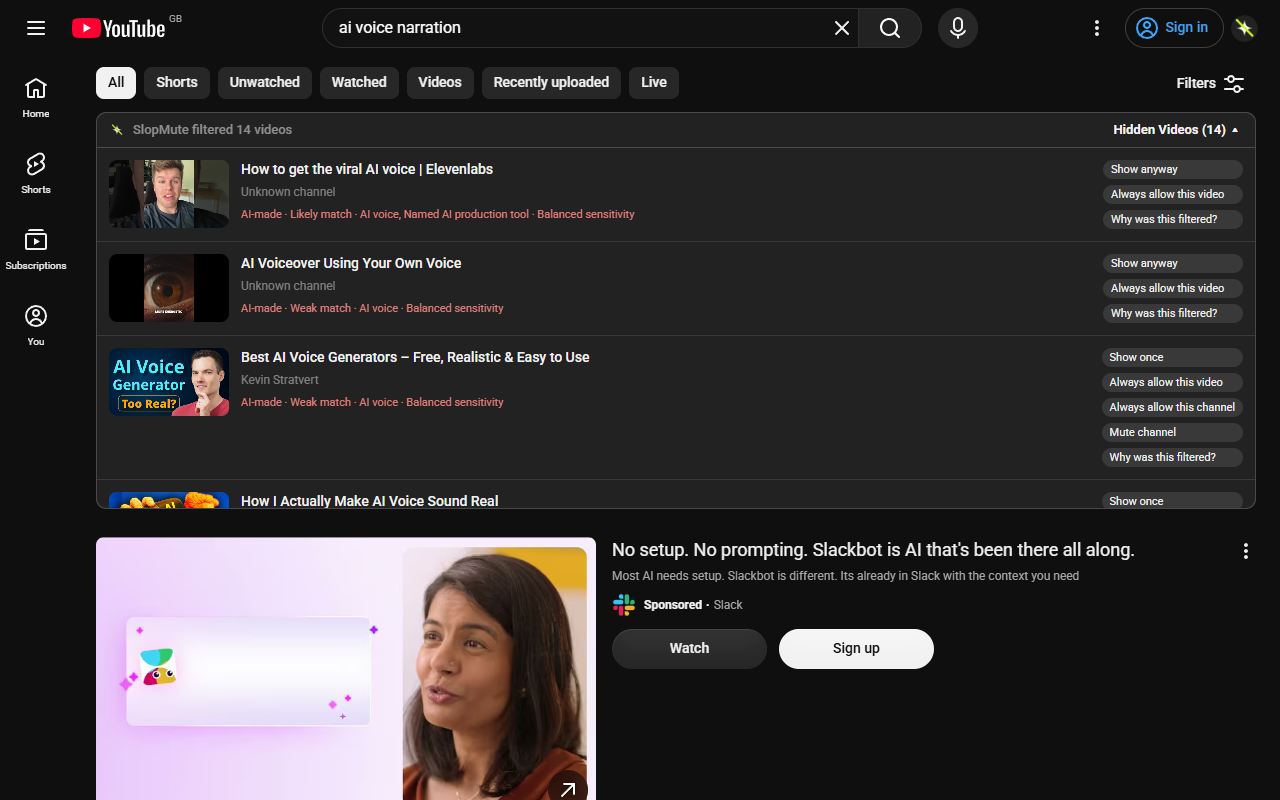Select the Watched filter chip
This screenshot has width=1280, height=800.
coord(359,83)
